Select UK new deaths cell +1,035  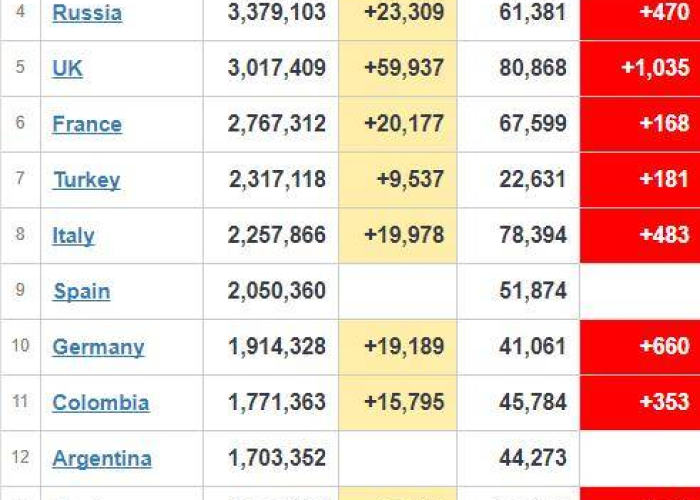(x=640, y=68)
